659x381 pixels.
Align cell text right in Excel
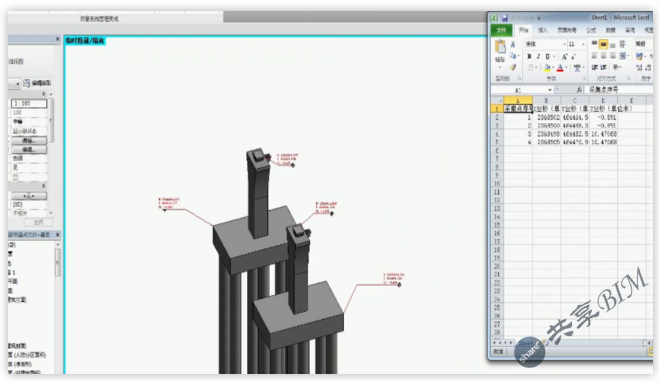(x=613, y=55)
